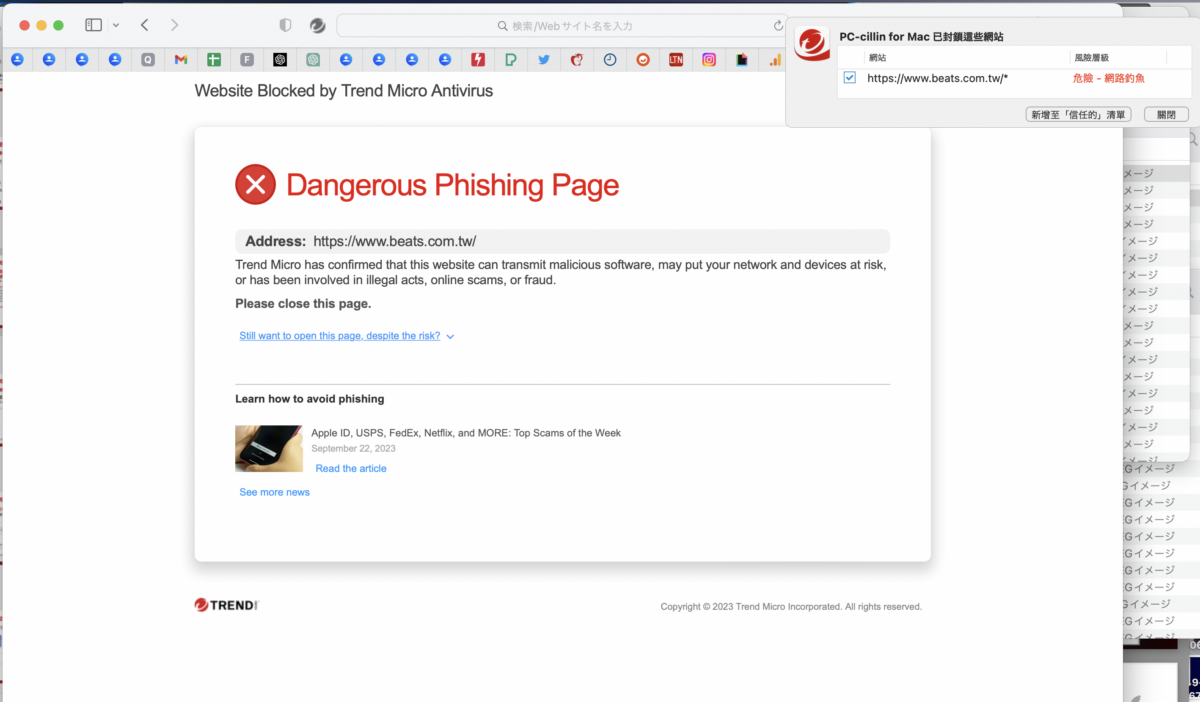Viewport: 1200px width, 702px height.
Task: Expand the chevron beside 'despite the risk?'
Action: (x=450, y=337)
